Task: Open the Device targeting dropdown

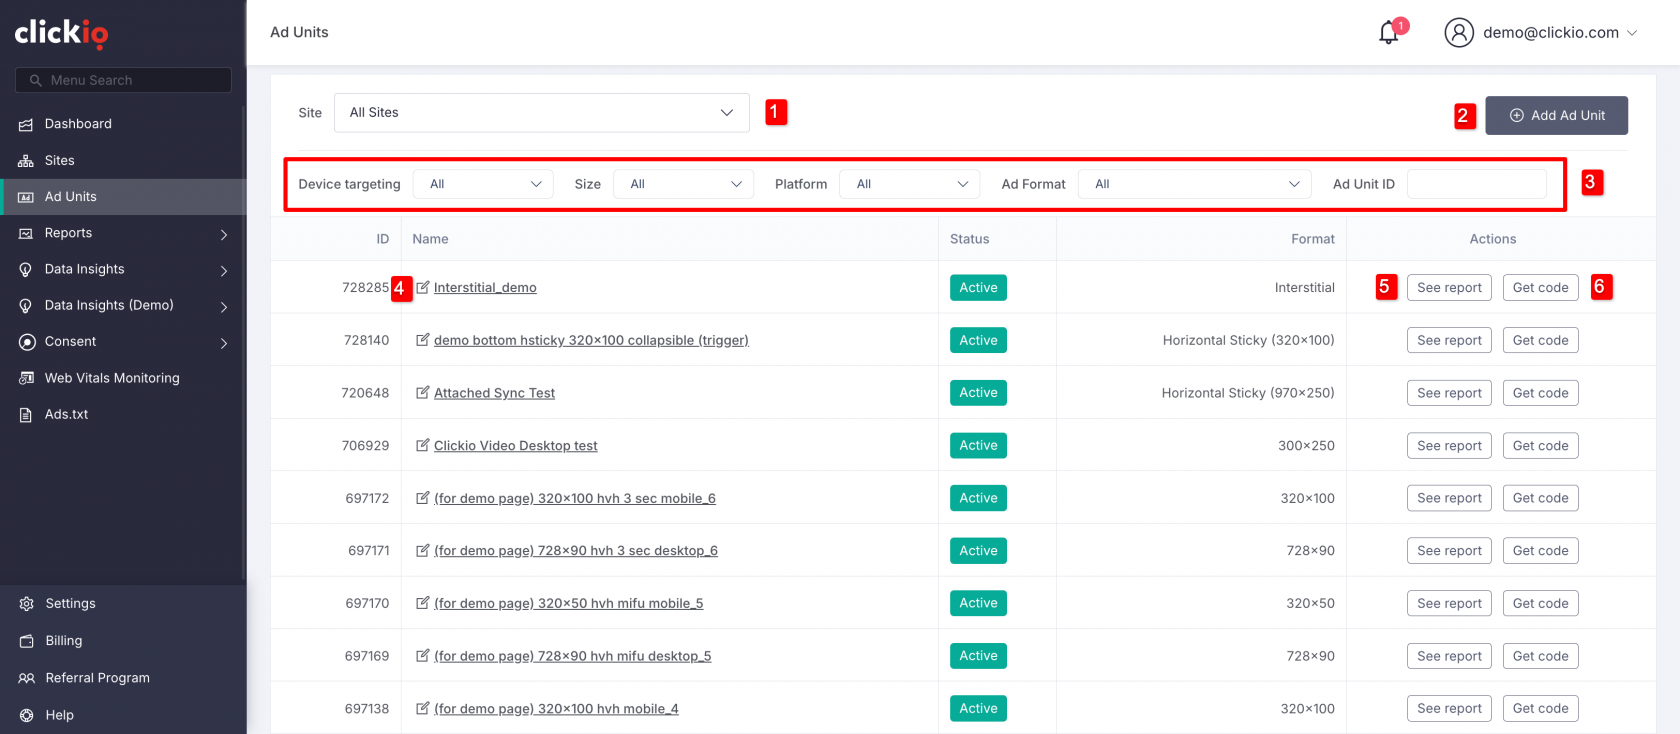Action: [483, 184]
